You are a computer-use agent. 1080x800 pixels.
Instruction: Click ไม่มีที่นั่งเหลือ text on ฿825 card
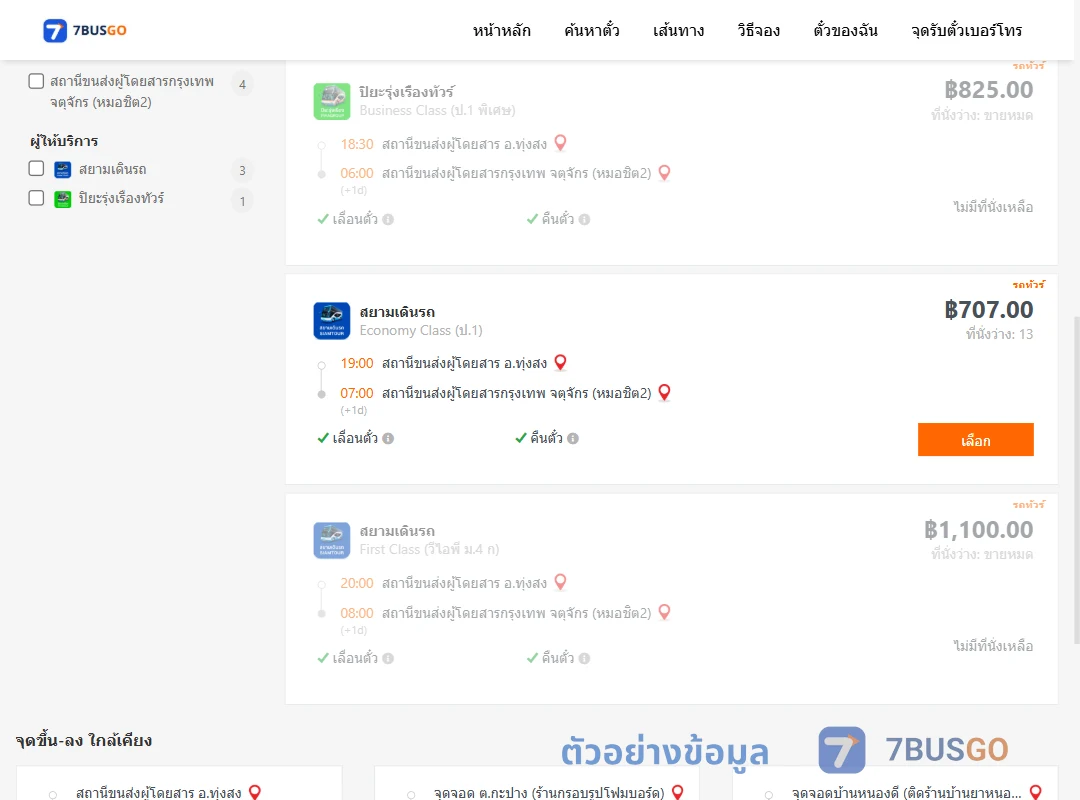tap(993, 207)
